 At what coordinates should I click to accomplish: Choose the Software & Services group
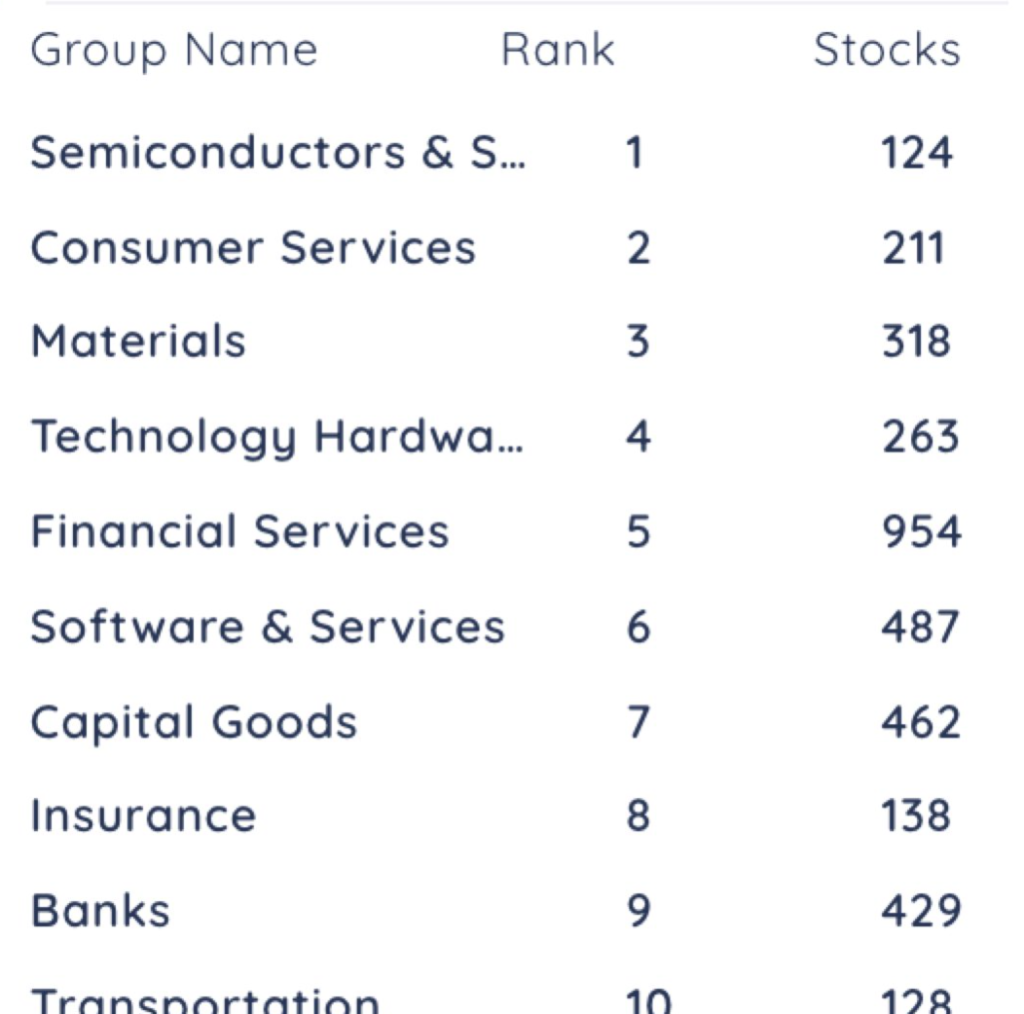(267, 627)
